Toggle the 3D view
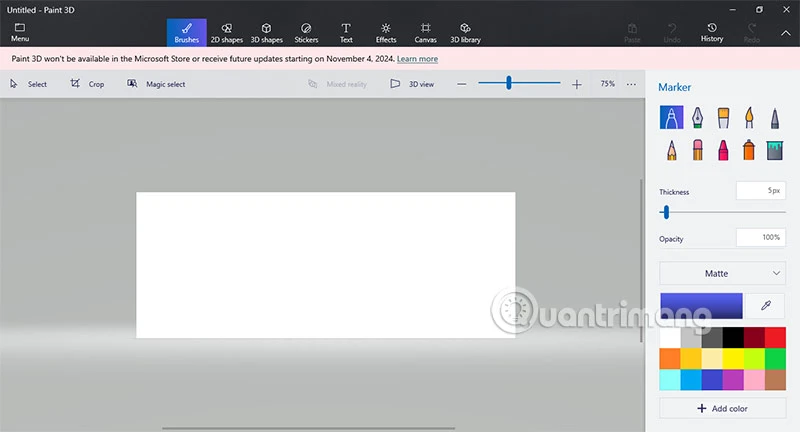 [412, 84]
